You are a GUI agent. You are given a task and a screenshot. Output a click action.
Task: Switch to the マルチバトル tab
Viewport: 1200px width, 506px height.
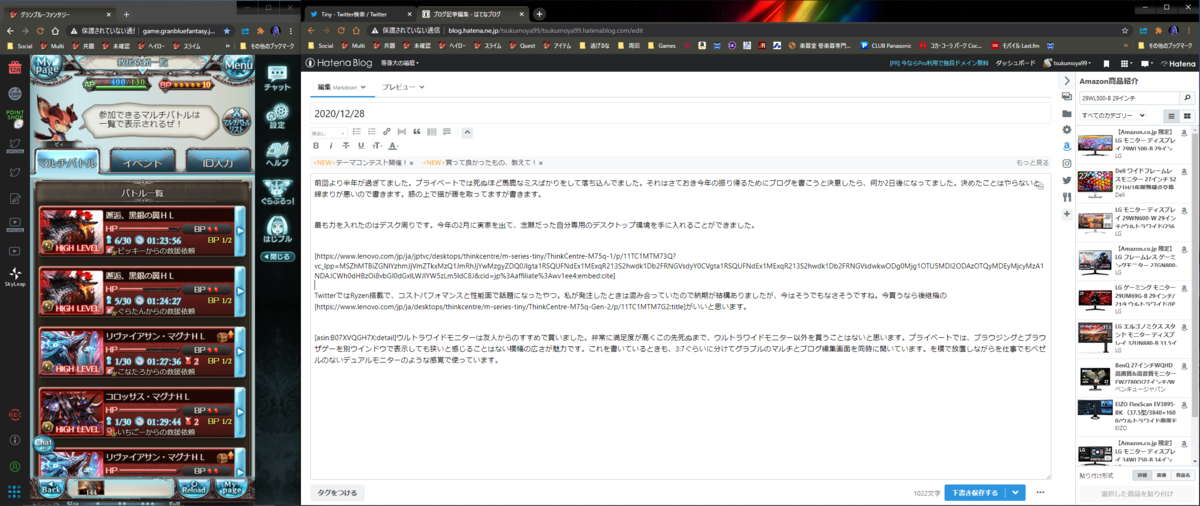67,162
